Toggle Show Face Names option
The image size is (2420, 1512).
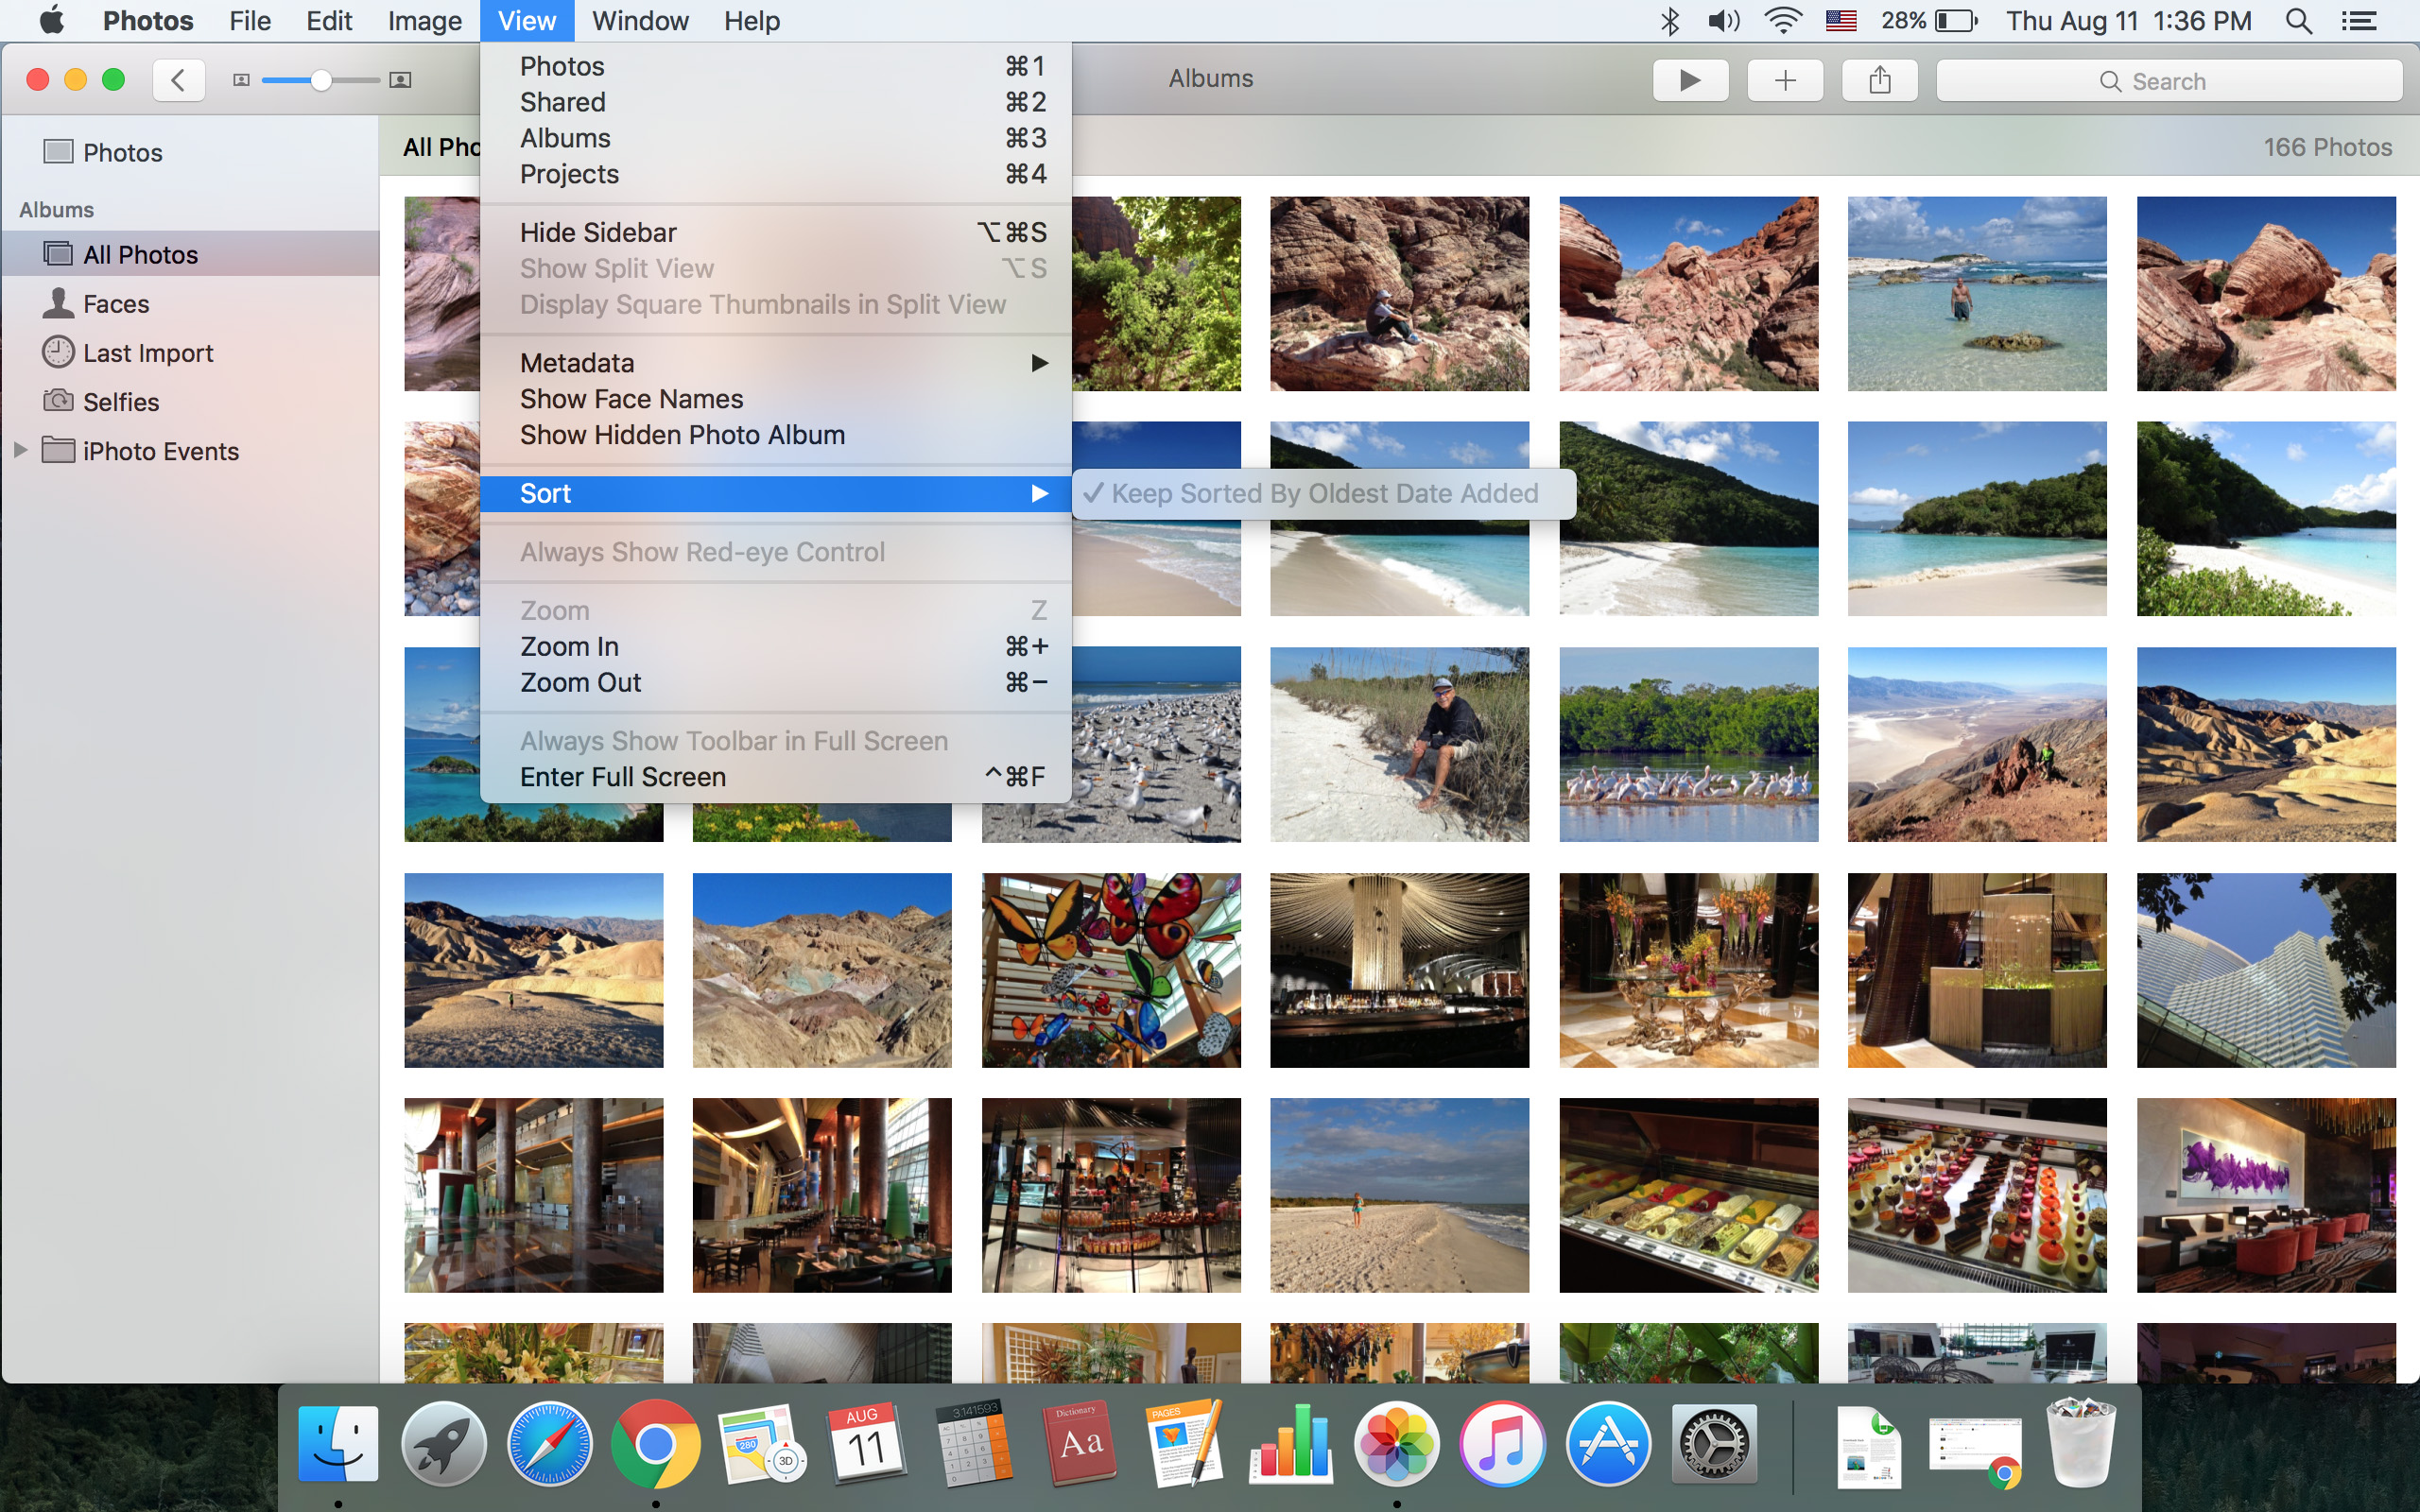[x=631, y=399]
